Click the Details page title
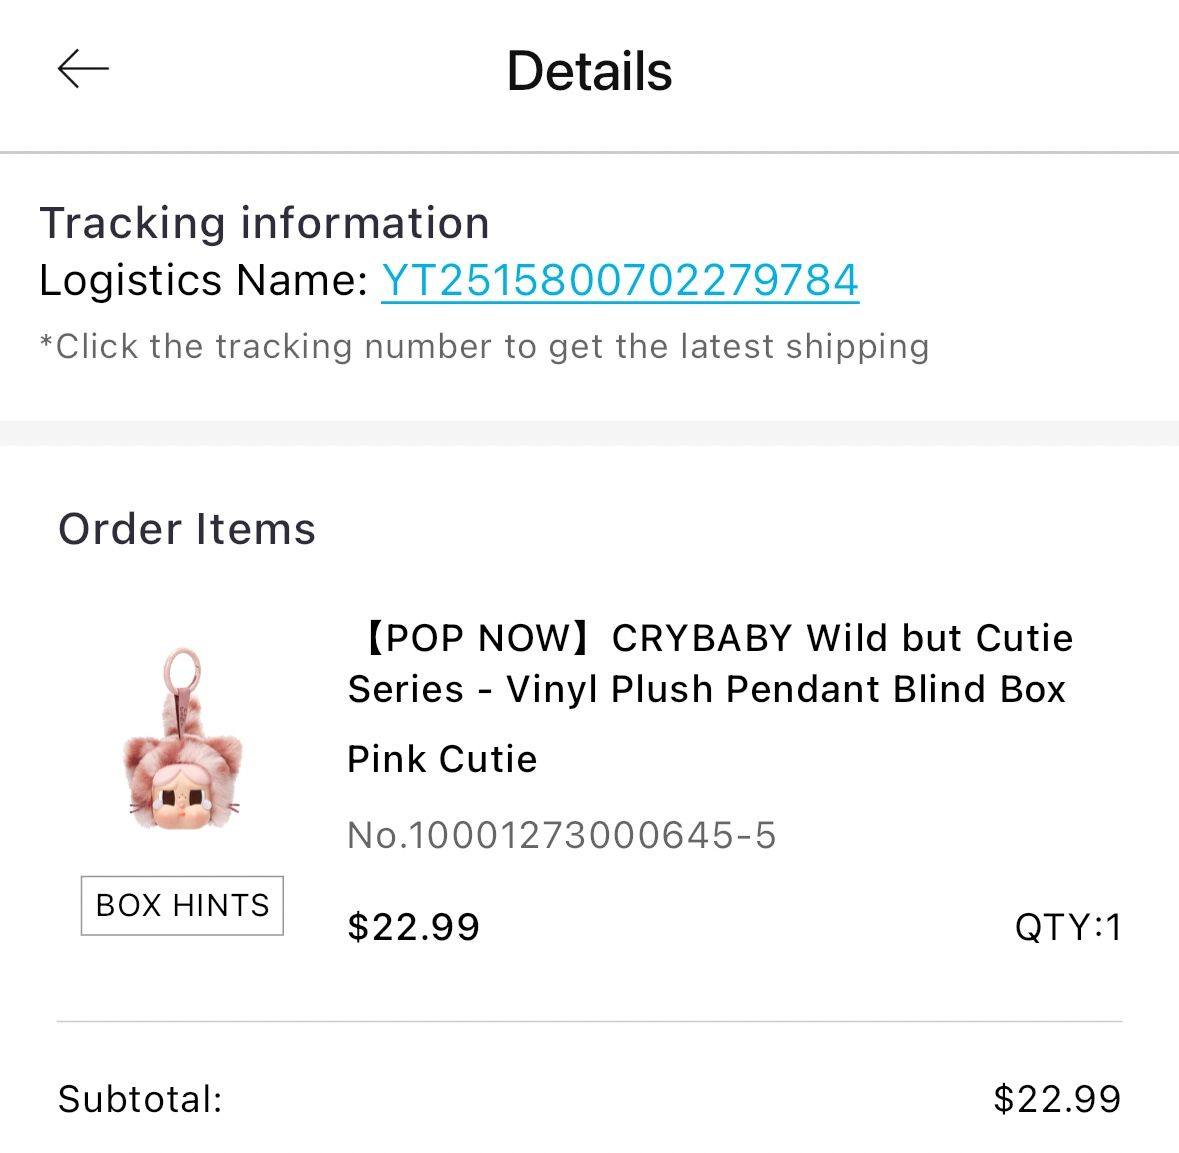 [x=589, y=71]
